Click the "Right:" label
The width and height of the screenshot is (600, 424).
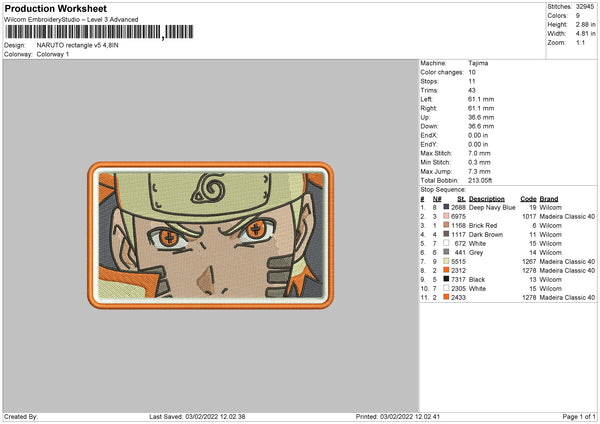click(428, 108)
